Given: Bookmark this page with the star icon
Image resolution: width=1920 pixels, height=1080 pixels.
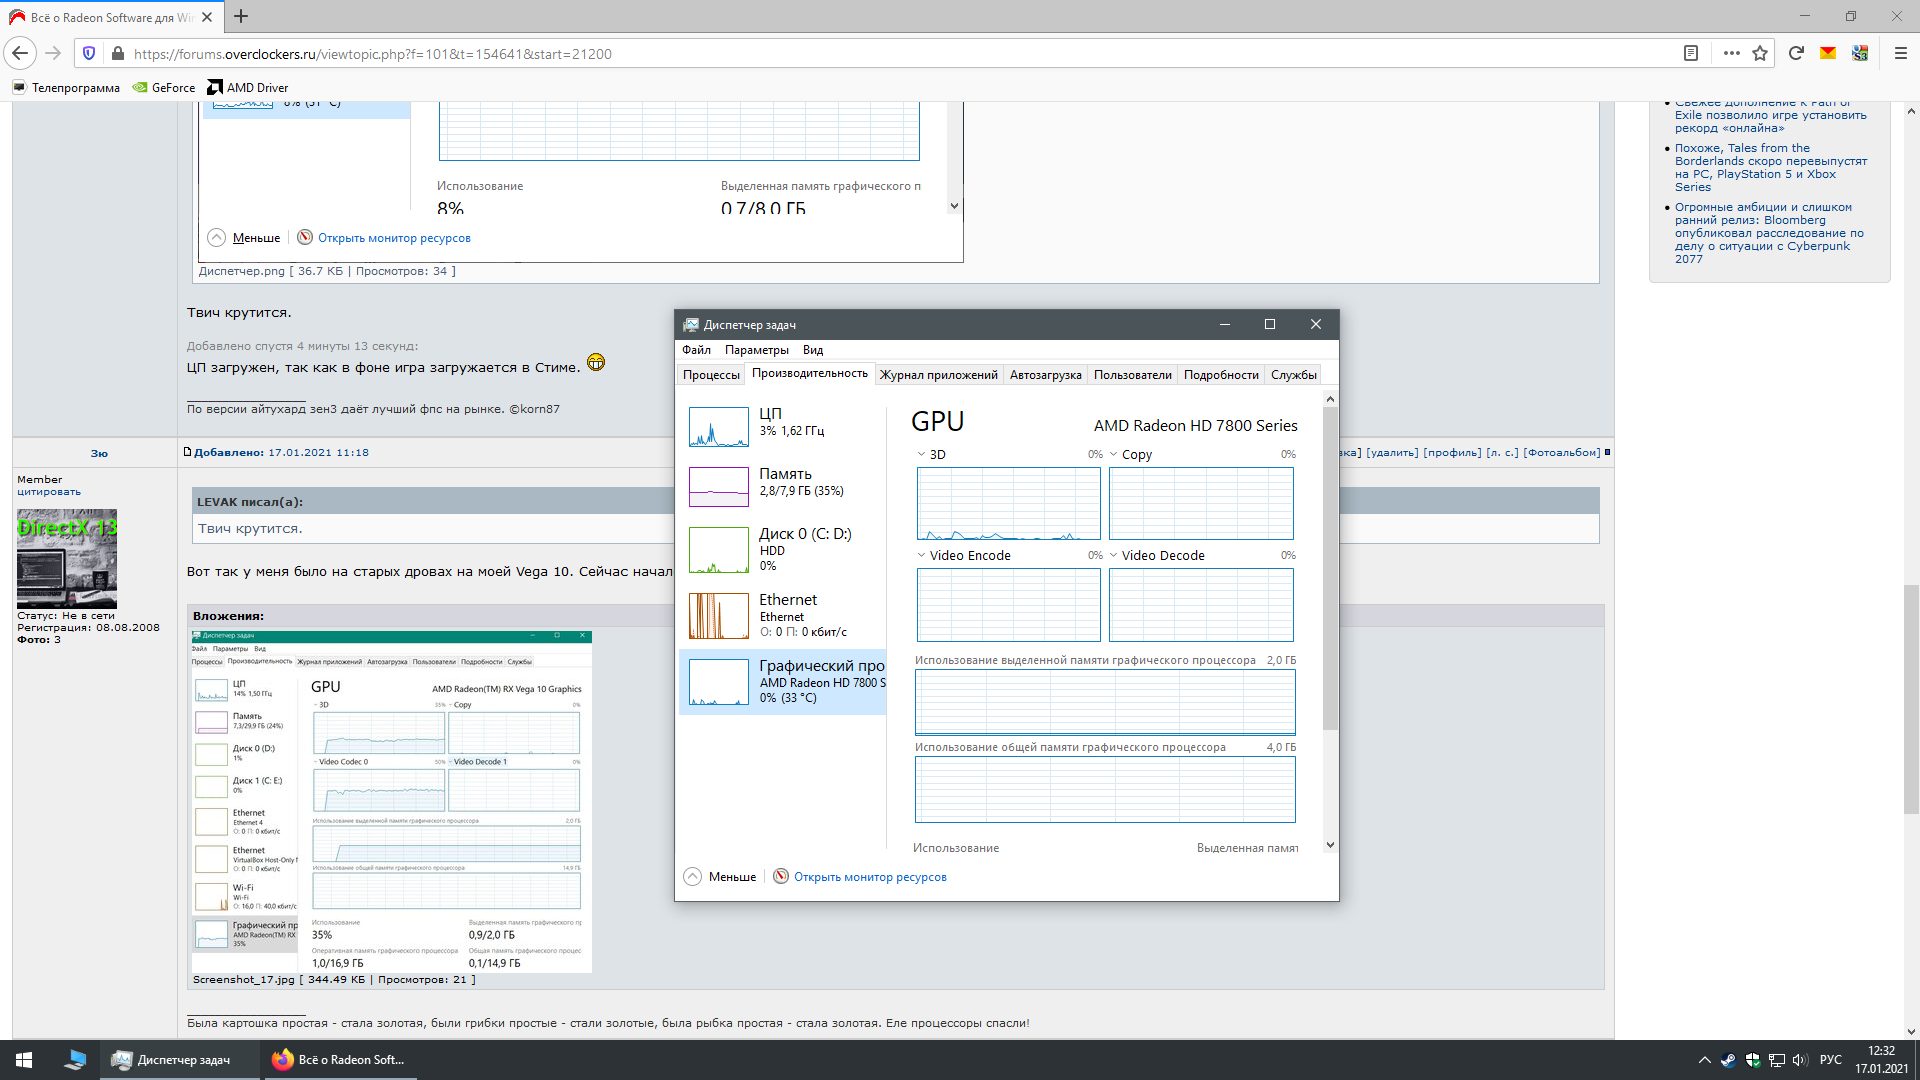Looking at the screenshot, I should click(1760, 54).
